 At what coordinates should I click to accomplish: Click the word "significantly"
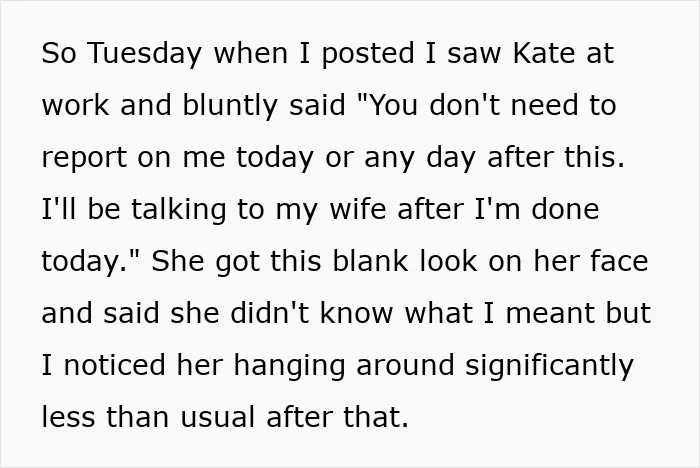click(x=549, y=367)
